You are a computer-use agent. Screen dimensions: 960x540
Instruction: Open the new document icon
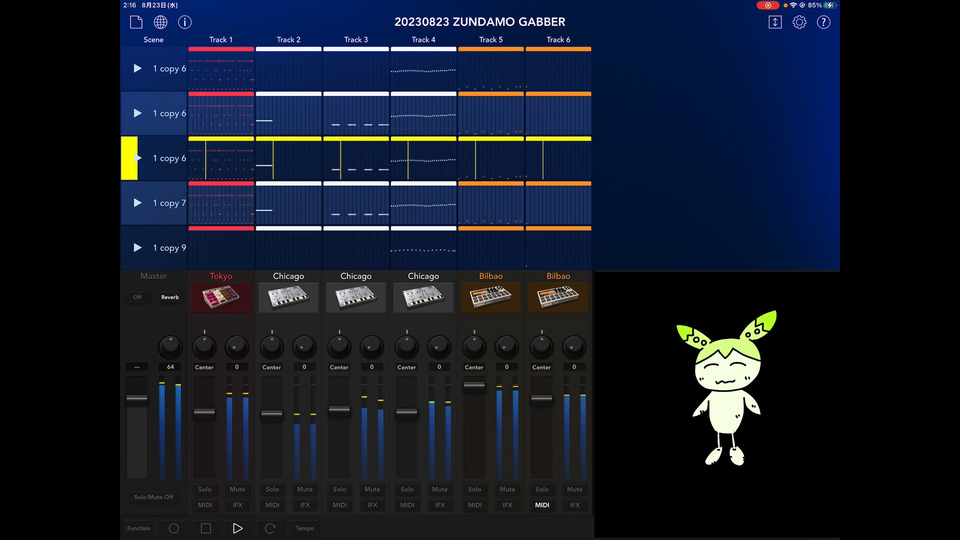click(136, 22)
